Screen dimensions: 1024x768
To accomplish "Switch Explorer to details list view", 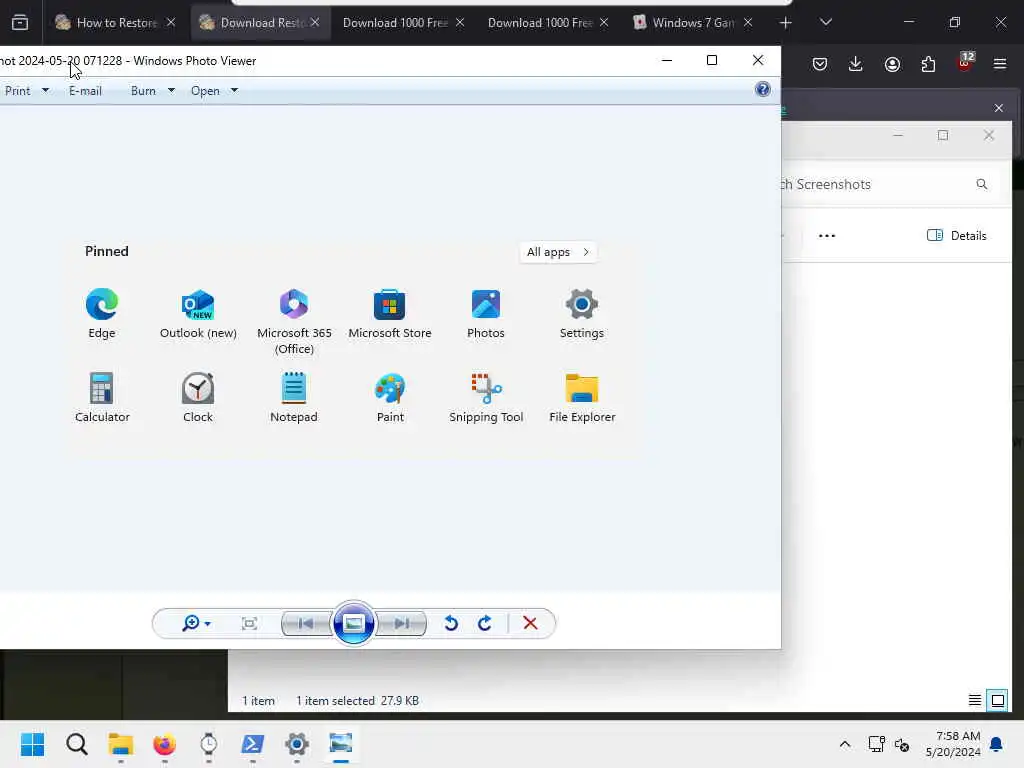I will click(974, 701).
